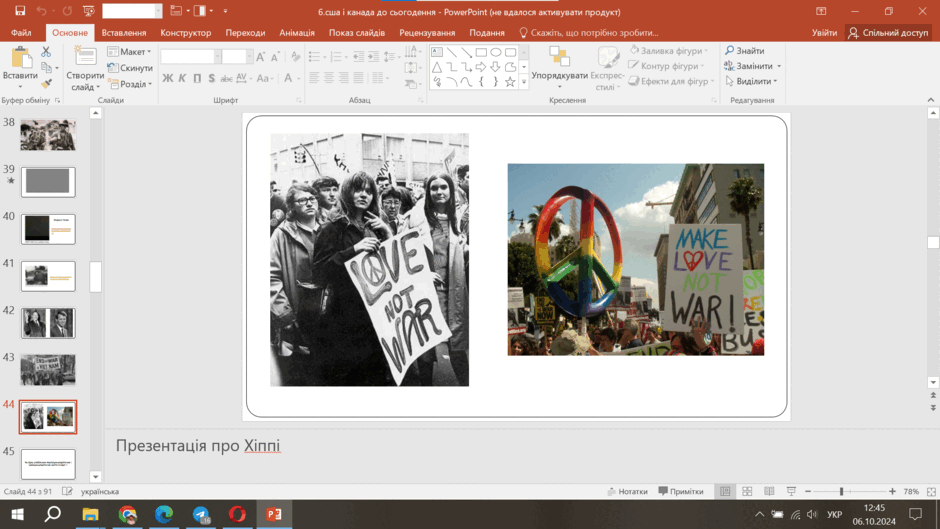Viewport: 940px width, 529px height.
Task: Click the Tell me search field
Action: click(x=589, y=32)
